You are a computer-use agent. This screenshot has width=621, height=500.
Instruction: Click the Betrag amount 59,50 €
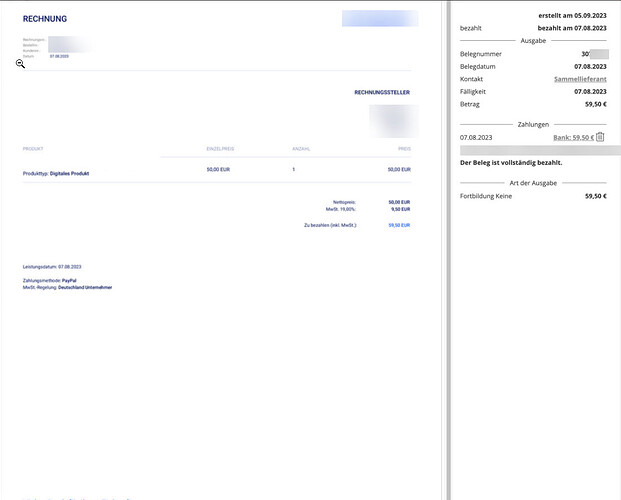point(596,104)
